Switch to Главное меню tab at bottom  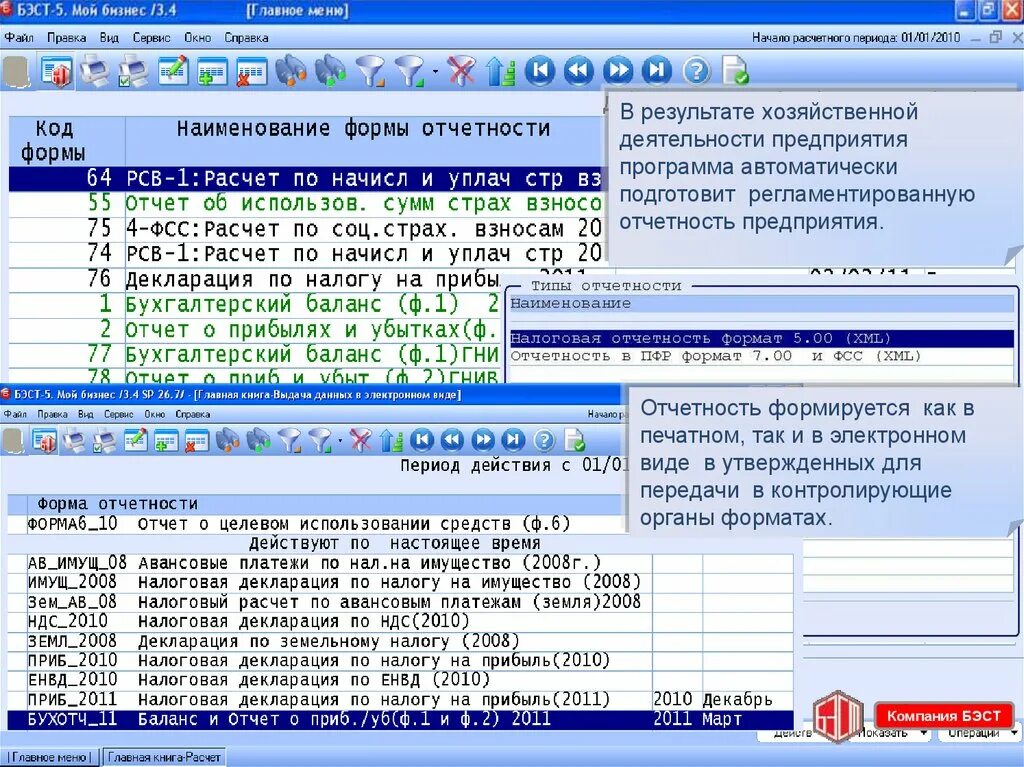click(50, 757)
